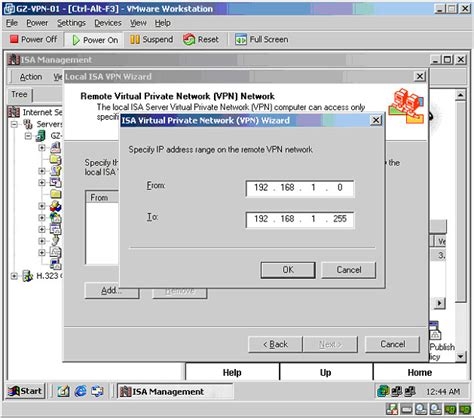Open the VMware Settings menu
Screen dimensions: 474x418
[x=71, y=23]
